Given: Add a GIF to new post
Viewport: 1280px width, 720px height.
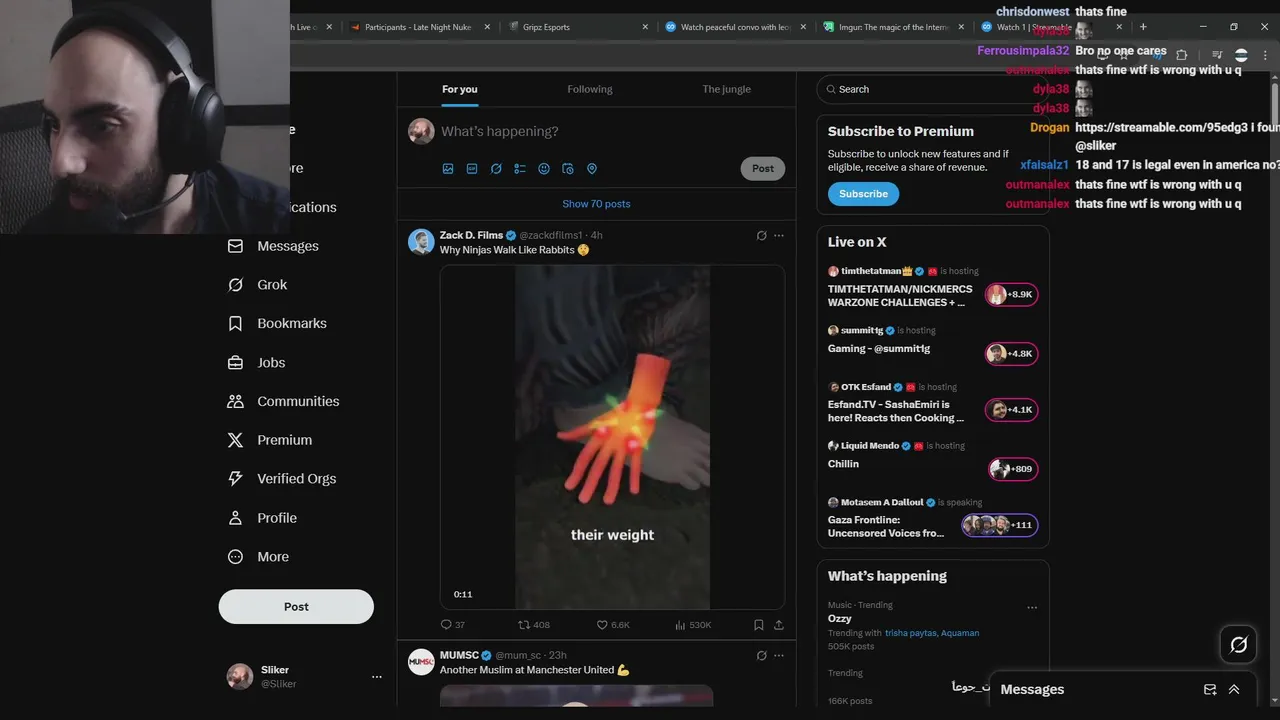Looking at the screenshot, I should click(472, 169).
